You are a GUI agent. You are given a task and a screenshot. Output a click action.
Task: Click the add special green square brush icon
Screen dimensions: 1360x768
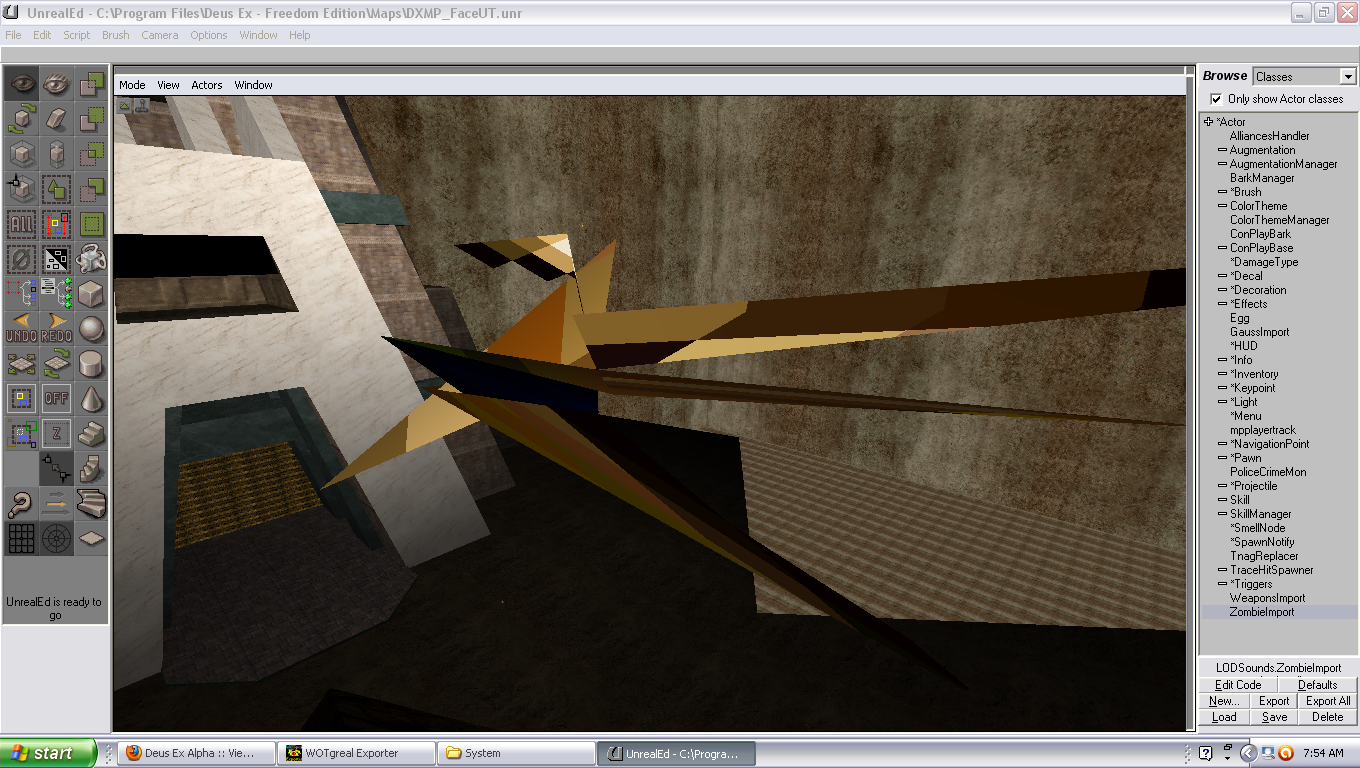(91, 224)
